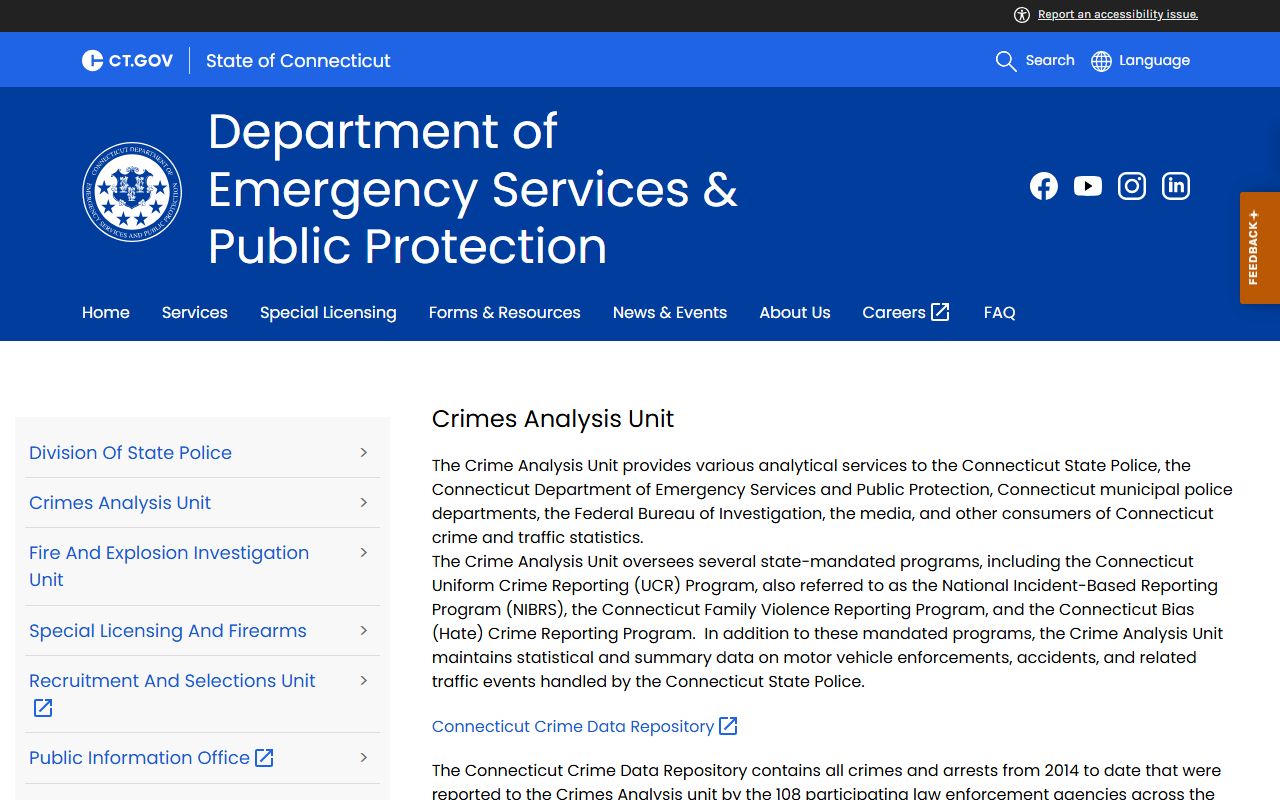
Task: Follow Report an accessibility issue link
Action: [x=1118, y=14]
